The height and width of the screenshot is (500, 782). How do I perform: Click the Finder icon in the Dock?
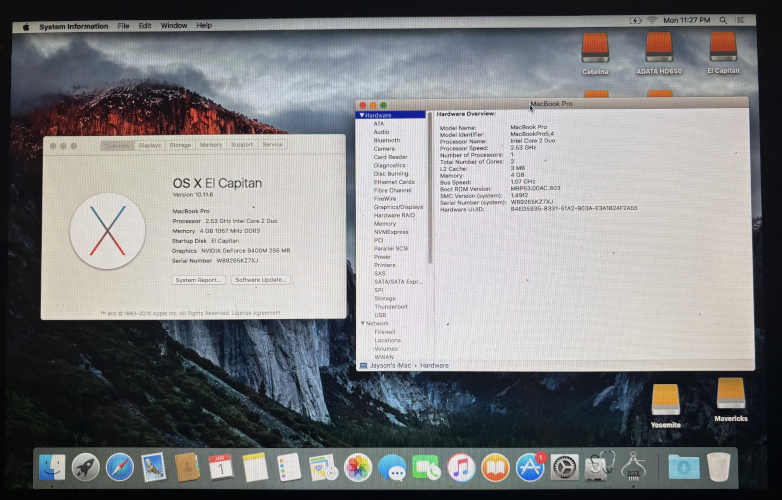click(x=51, y=467)
